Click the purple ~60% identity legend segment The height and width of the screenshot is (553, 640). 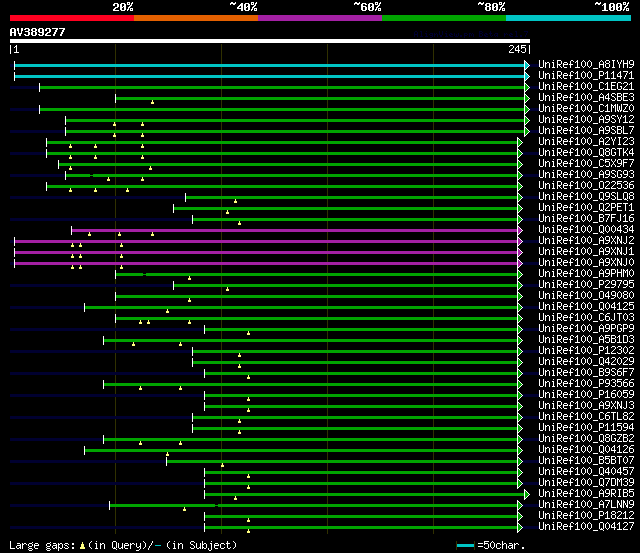pos(320,18)
